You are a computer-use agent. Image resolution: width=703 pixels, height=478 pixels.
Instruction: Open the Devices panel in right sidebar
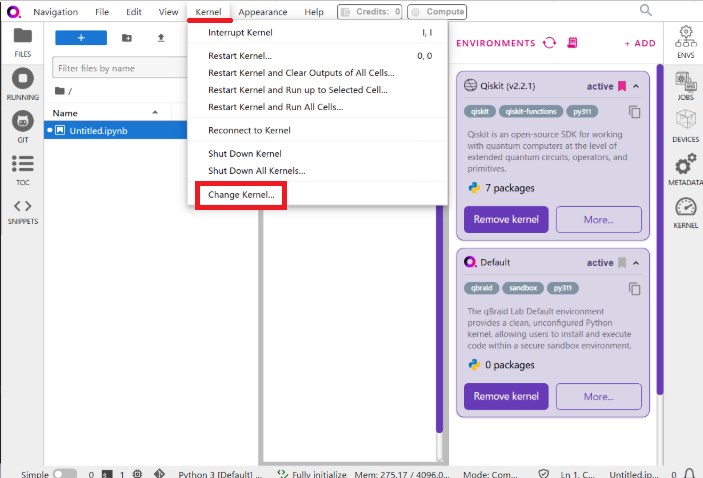pyautogui.click(x=686, y=125)
